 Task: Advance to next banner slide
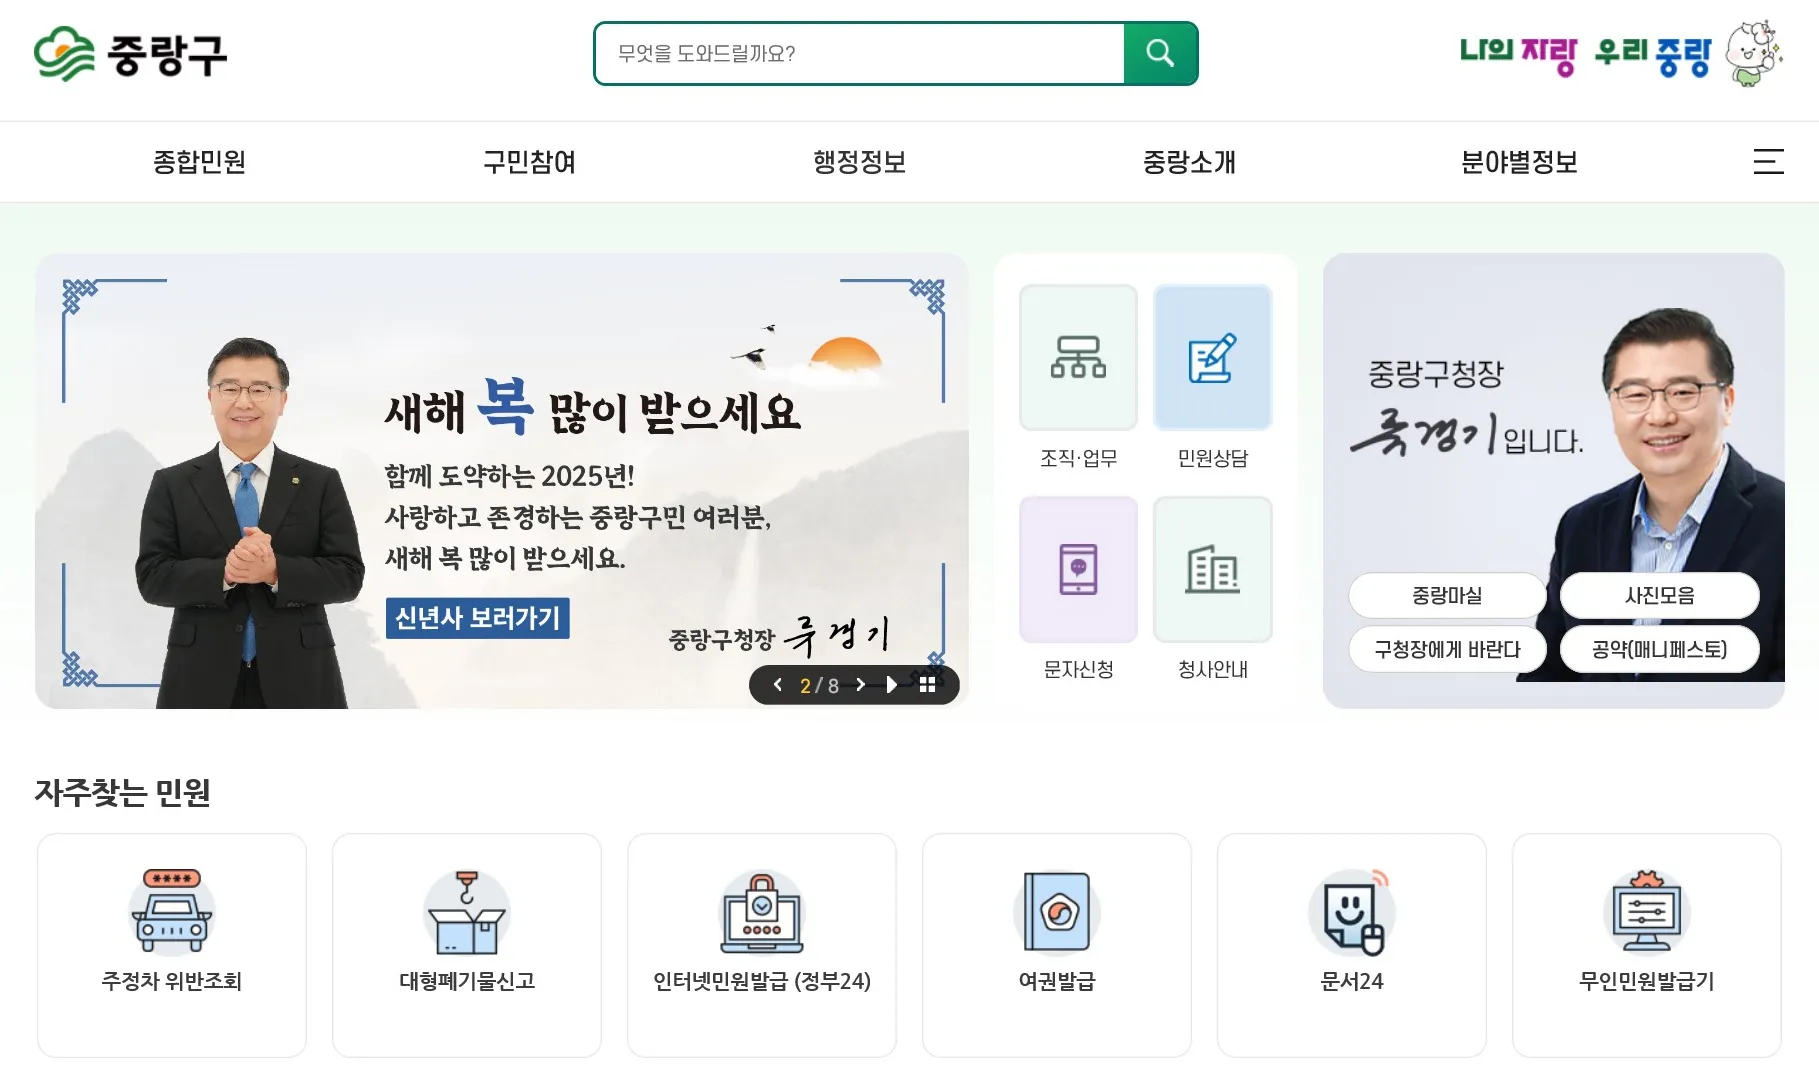tap(860, 685)
